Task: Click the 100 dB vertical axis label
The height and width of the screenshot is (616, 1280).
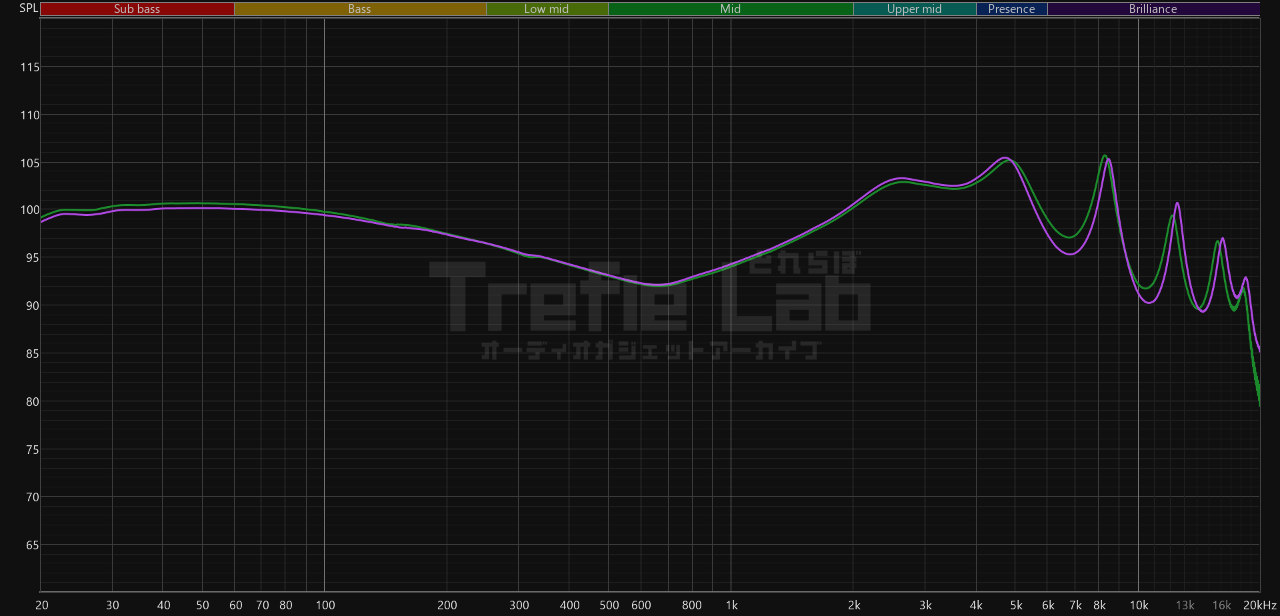Action: 30,211
